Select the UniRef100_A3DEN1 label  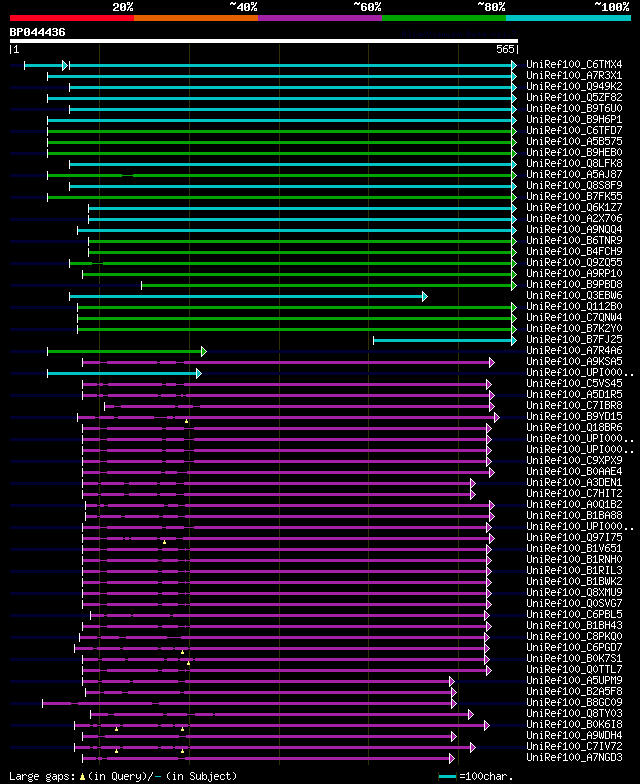574,482
